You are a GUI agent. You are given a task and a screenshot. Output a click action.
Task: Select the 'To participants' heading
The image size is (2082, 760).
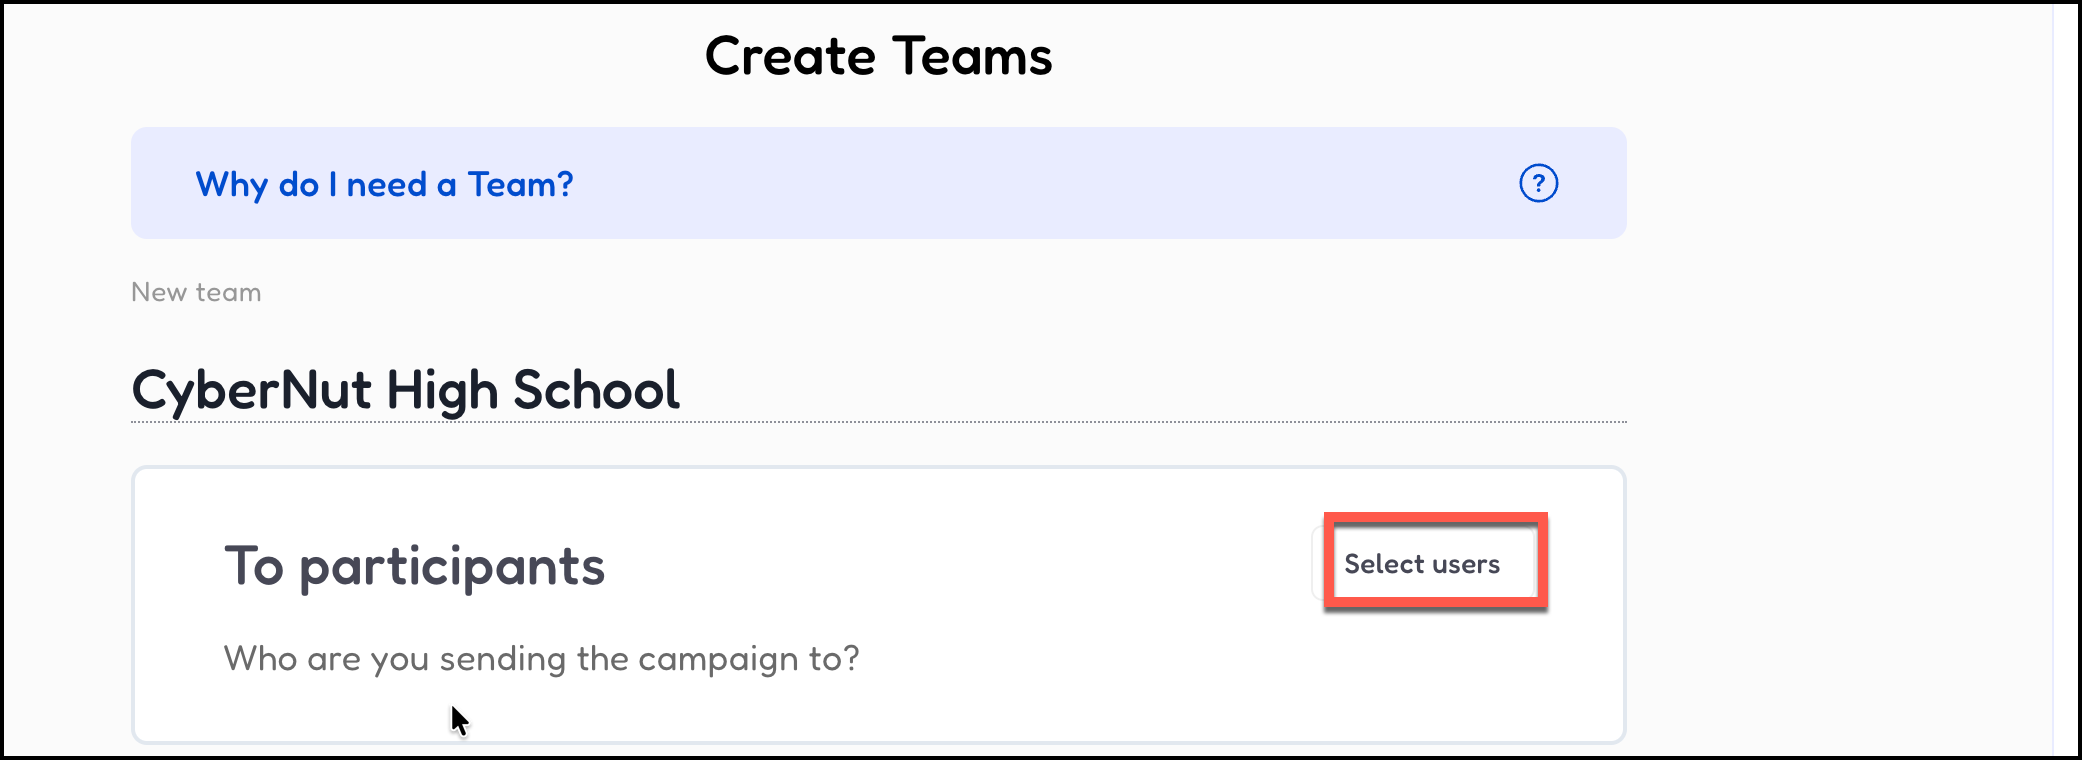[x=414, y=566]
